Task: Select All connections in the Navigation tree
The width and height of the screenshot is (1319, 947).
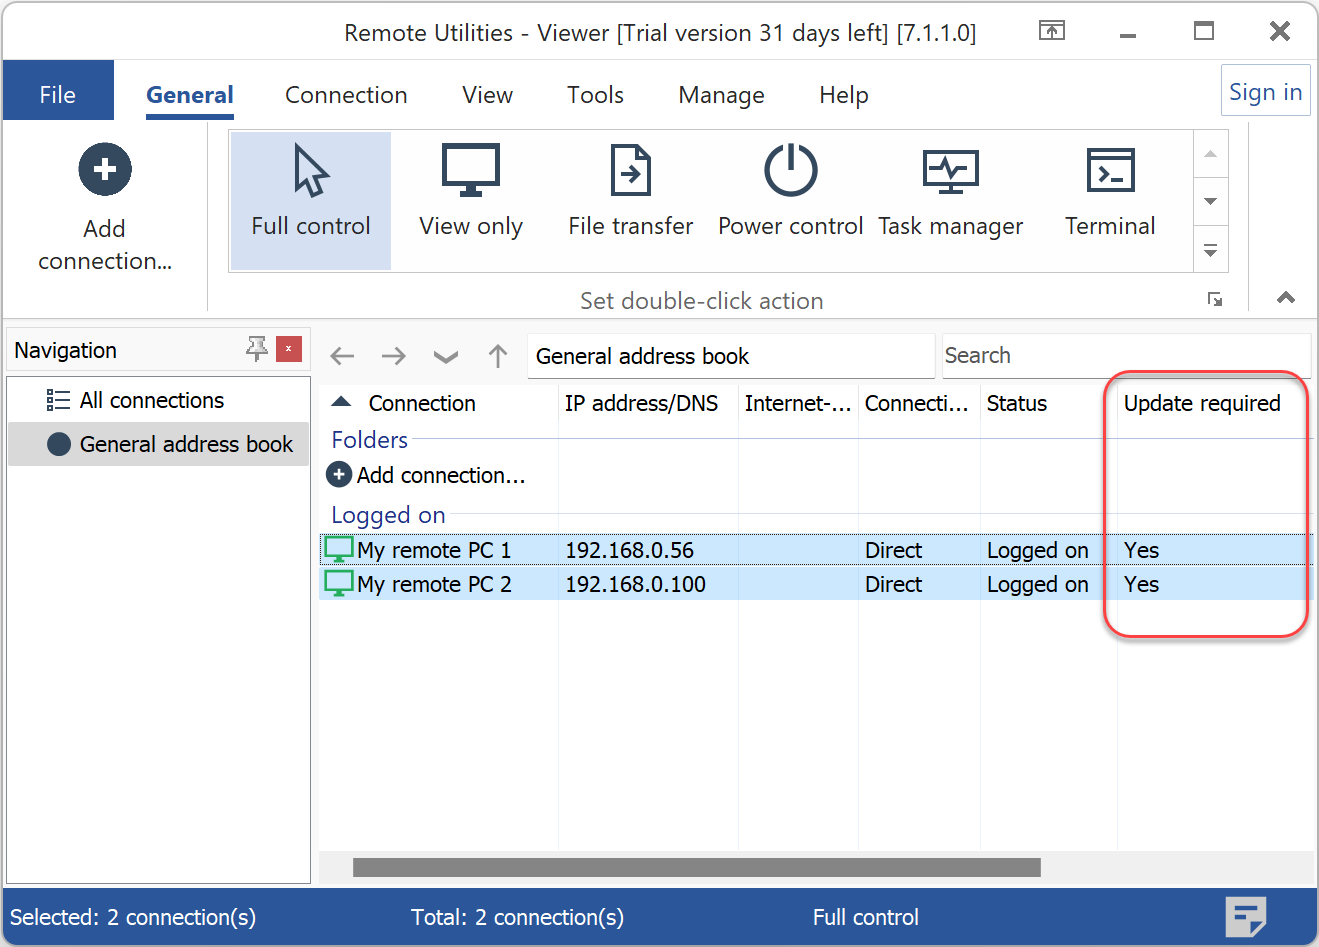Action: (x=151, y=401)
